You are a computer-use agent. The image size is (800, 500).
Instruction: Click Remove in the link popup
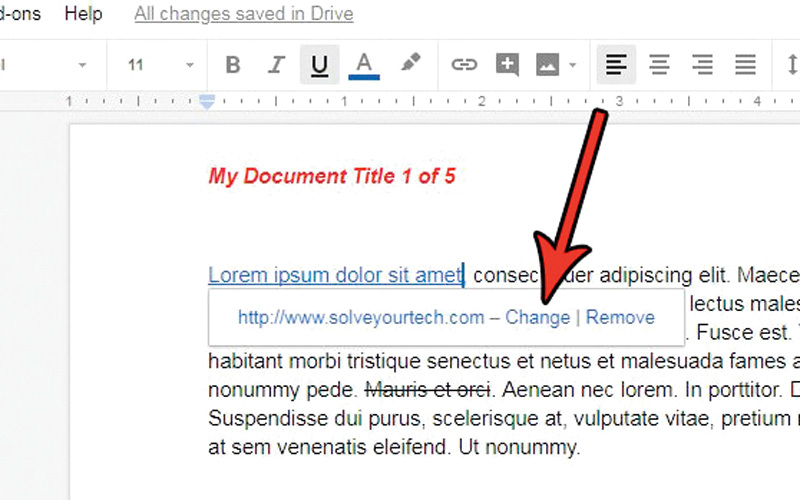pyautogui.click(x=620, y=317)
